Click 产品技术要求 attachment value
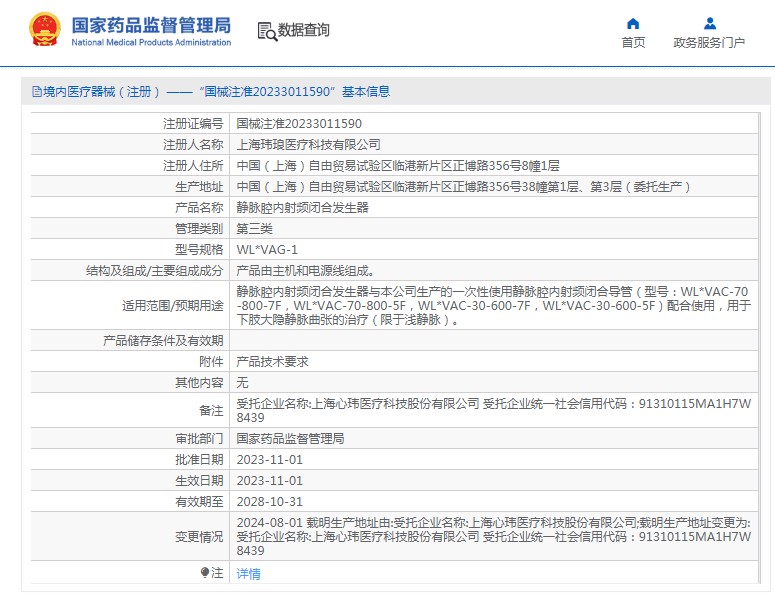Screen dimensions: 775x603 point(272,361)
